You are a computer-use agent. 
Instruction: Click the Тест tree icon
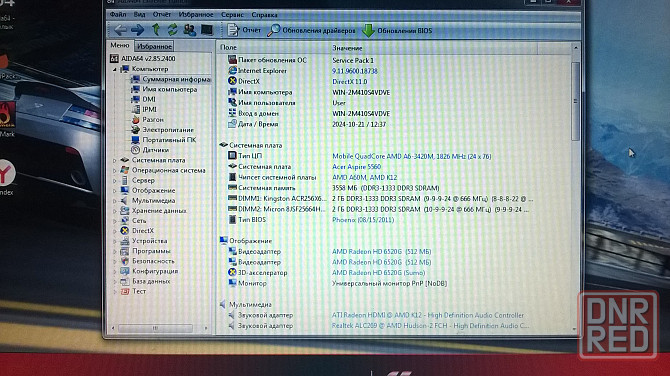[x=125, y=291]
